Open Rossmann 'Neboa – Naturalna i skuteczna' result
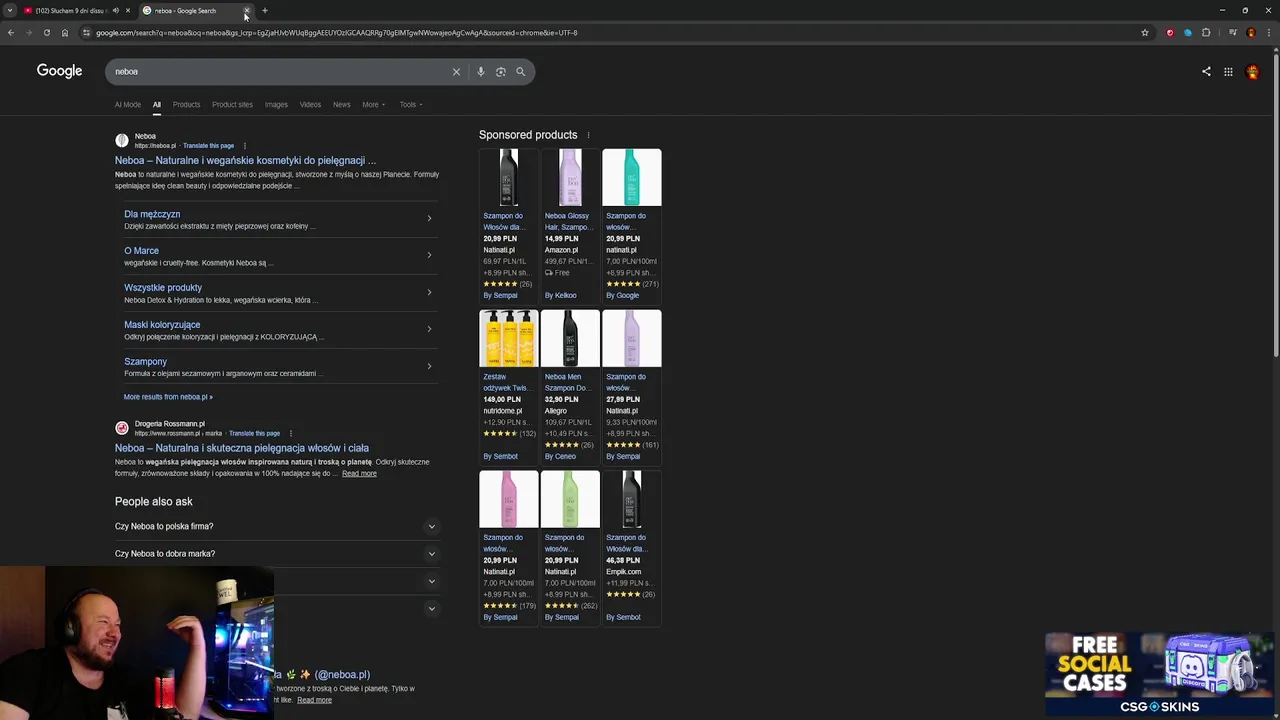The width and height of the screenshot is (1280, 720). pos(241,448)
